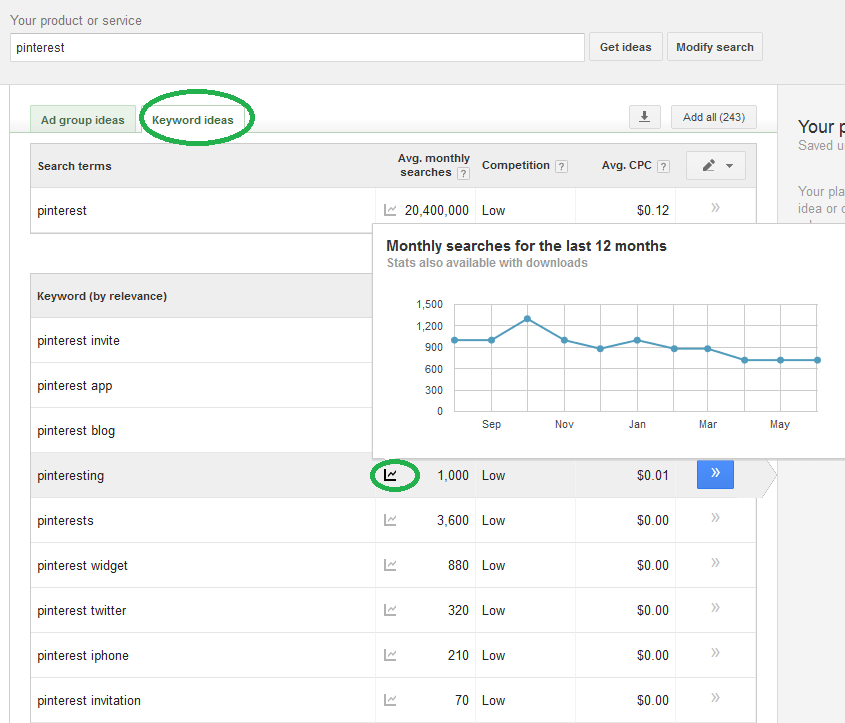Switch to Ad group ideas tab

coord(83,120)
